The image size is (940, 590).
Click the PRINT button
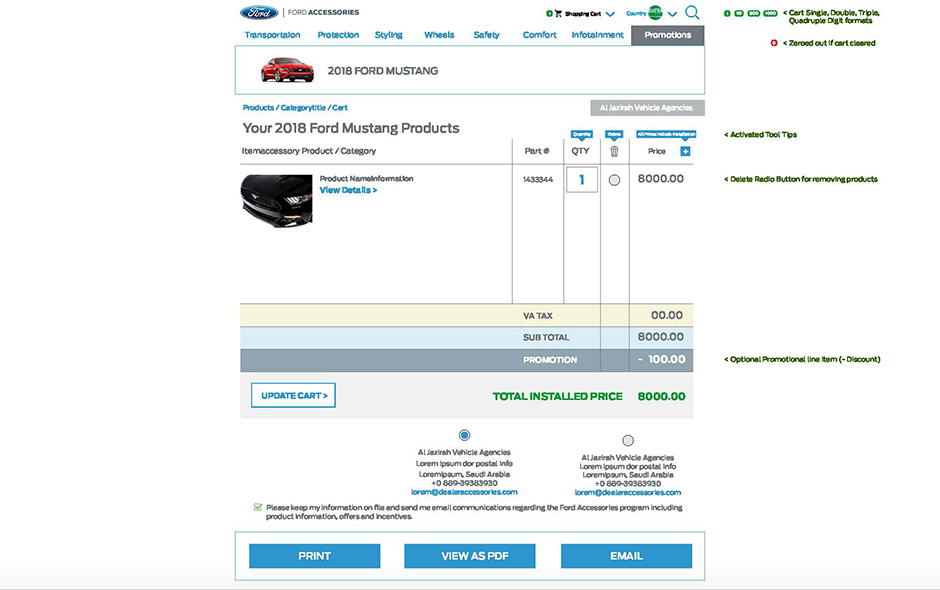314,556
